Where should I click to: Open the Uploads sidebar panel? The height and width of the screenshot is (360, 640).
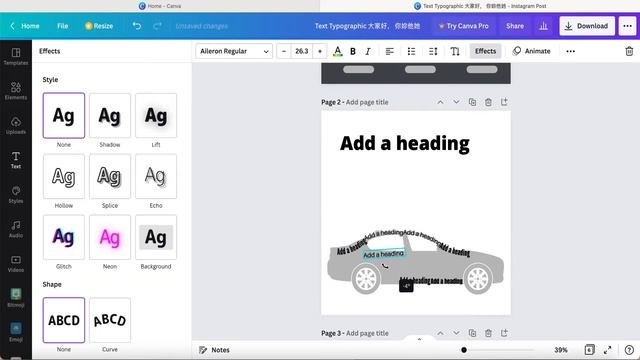point(16,125)
